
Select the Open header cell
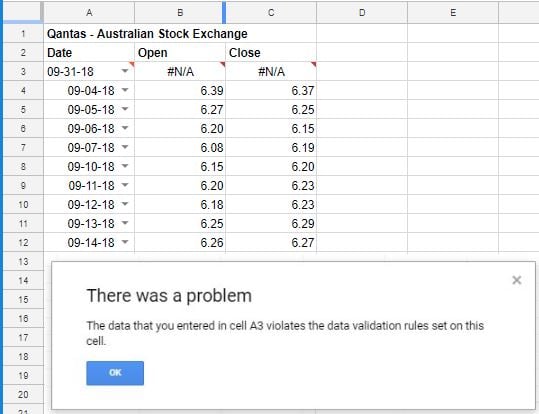click(x=180, y=52)
